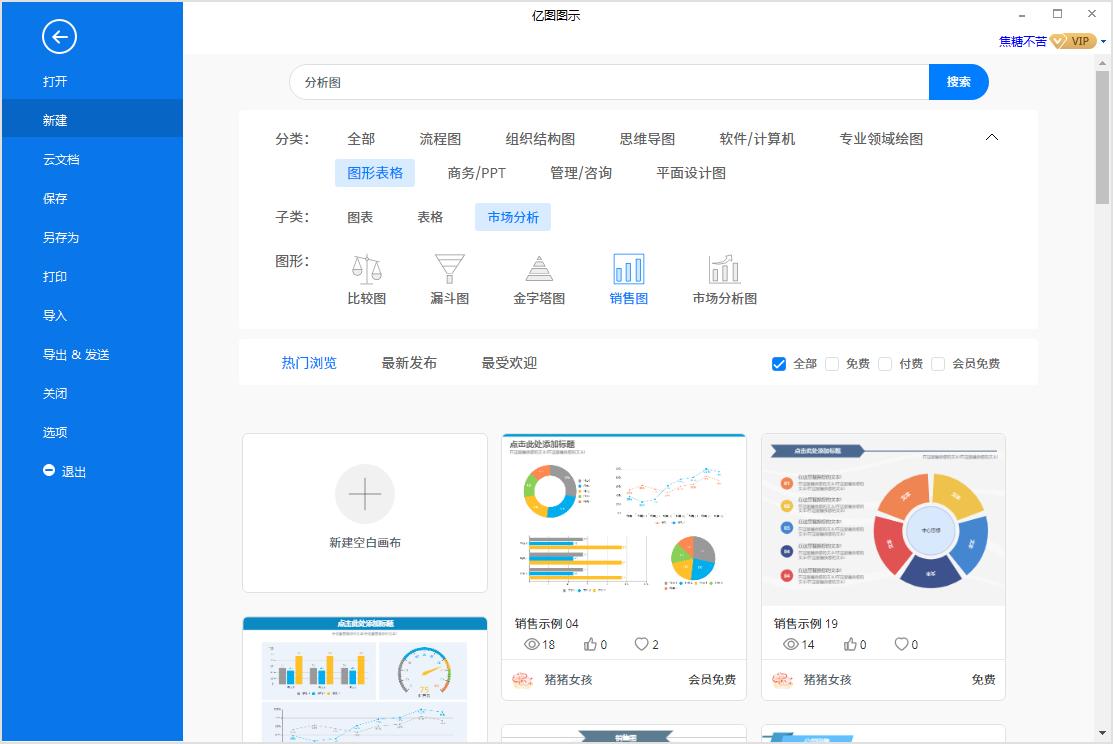Select the 销售图 sales chart icon
1113x744 pixels.
click(628, 270)
